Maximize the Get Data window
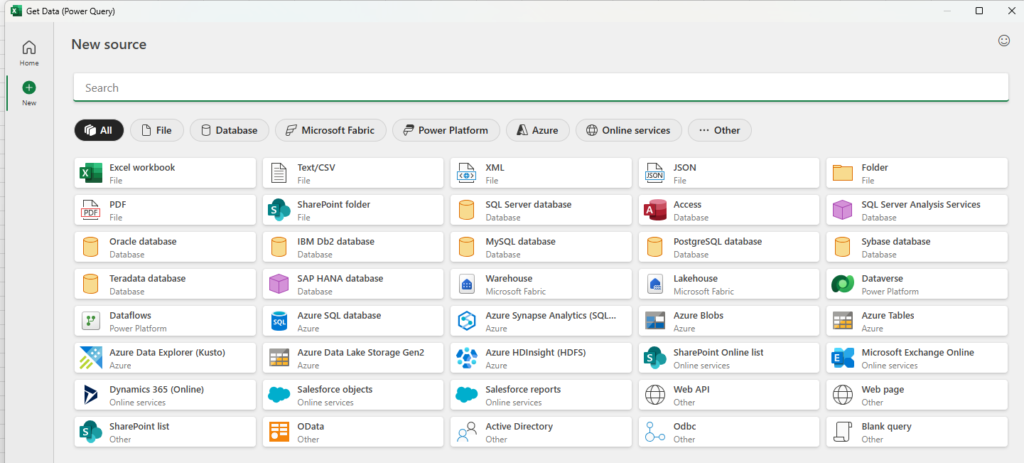The width and height of the screenshot is (1024, 463). [979, 10]
